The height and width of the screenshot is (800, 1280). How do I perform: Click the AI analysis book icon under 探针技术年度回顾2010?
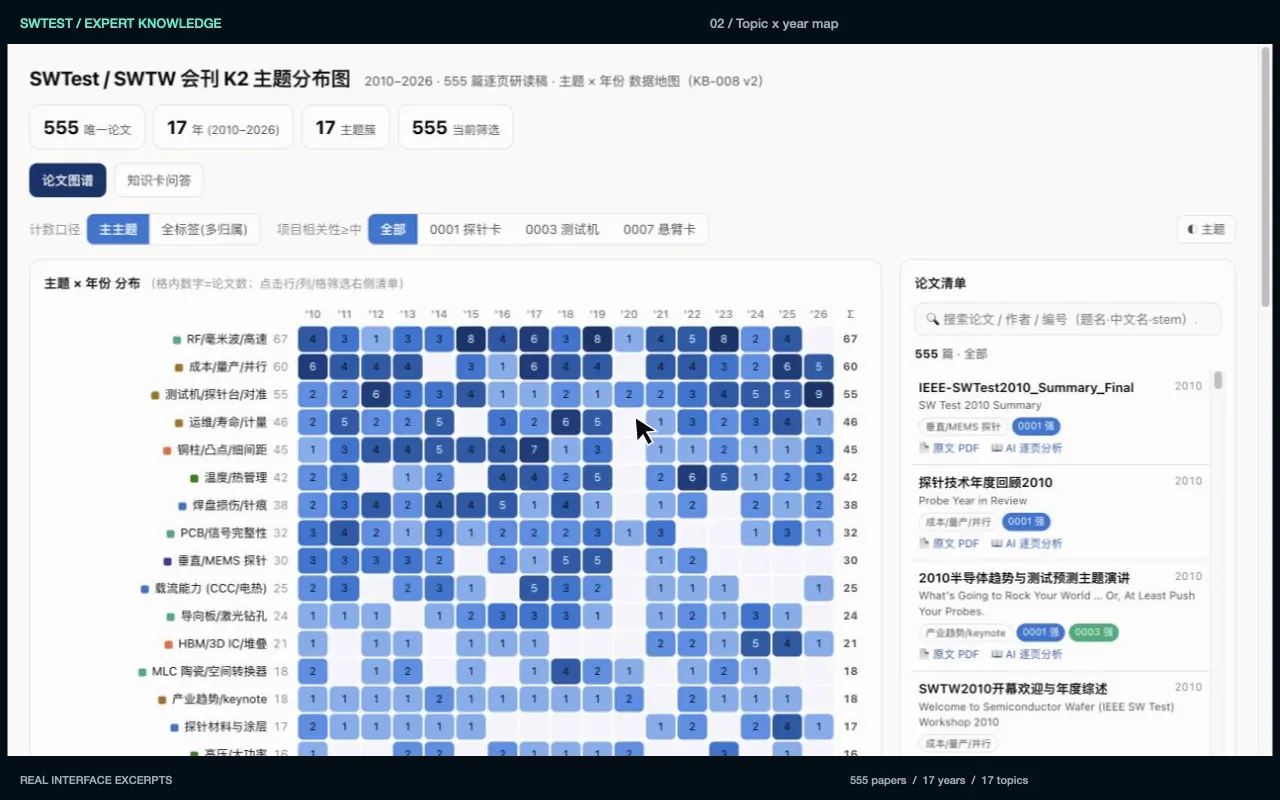point(997,543)
